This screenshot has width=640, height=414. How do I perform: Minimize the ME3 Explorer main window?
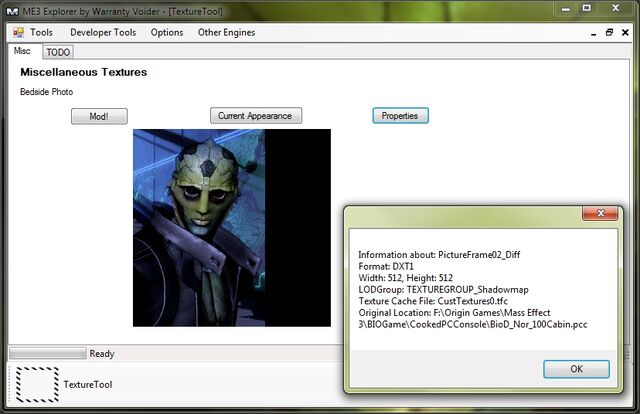point(566,8)
